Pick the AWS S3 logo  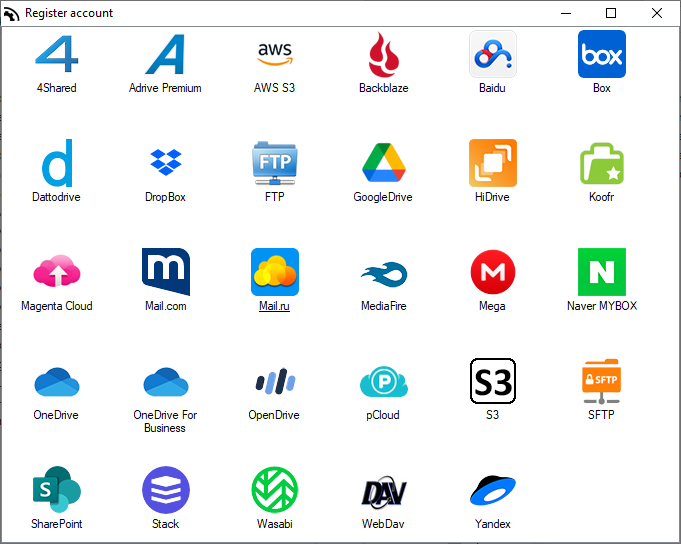click(275, 54)
